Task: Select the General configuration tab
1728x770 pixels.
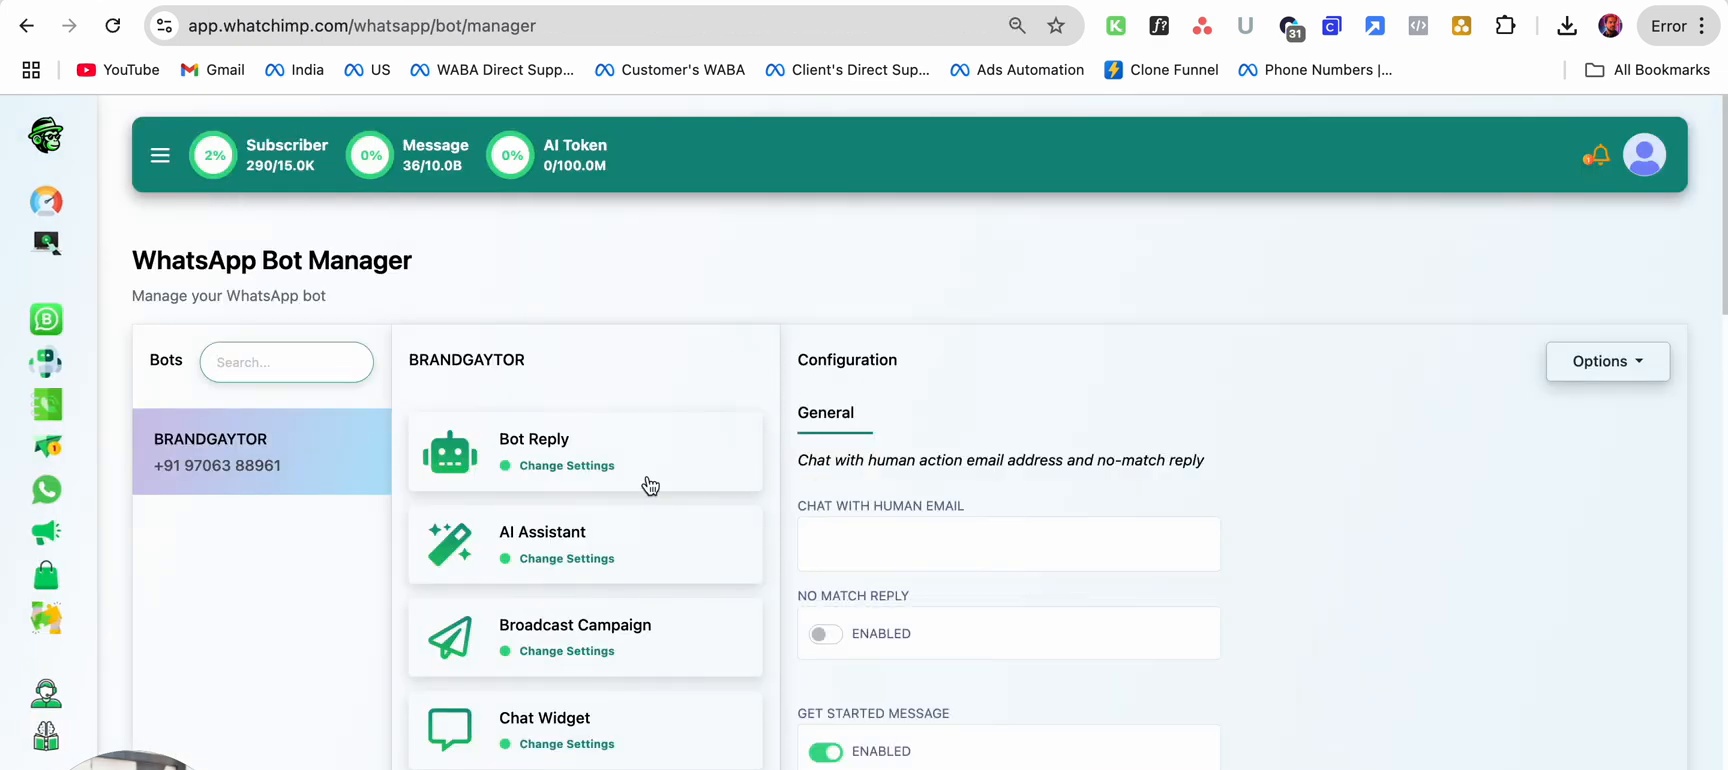Action: click(x=826, y=413)
